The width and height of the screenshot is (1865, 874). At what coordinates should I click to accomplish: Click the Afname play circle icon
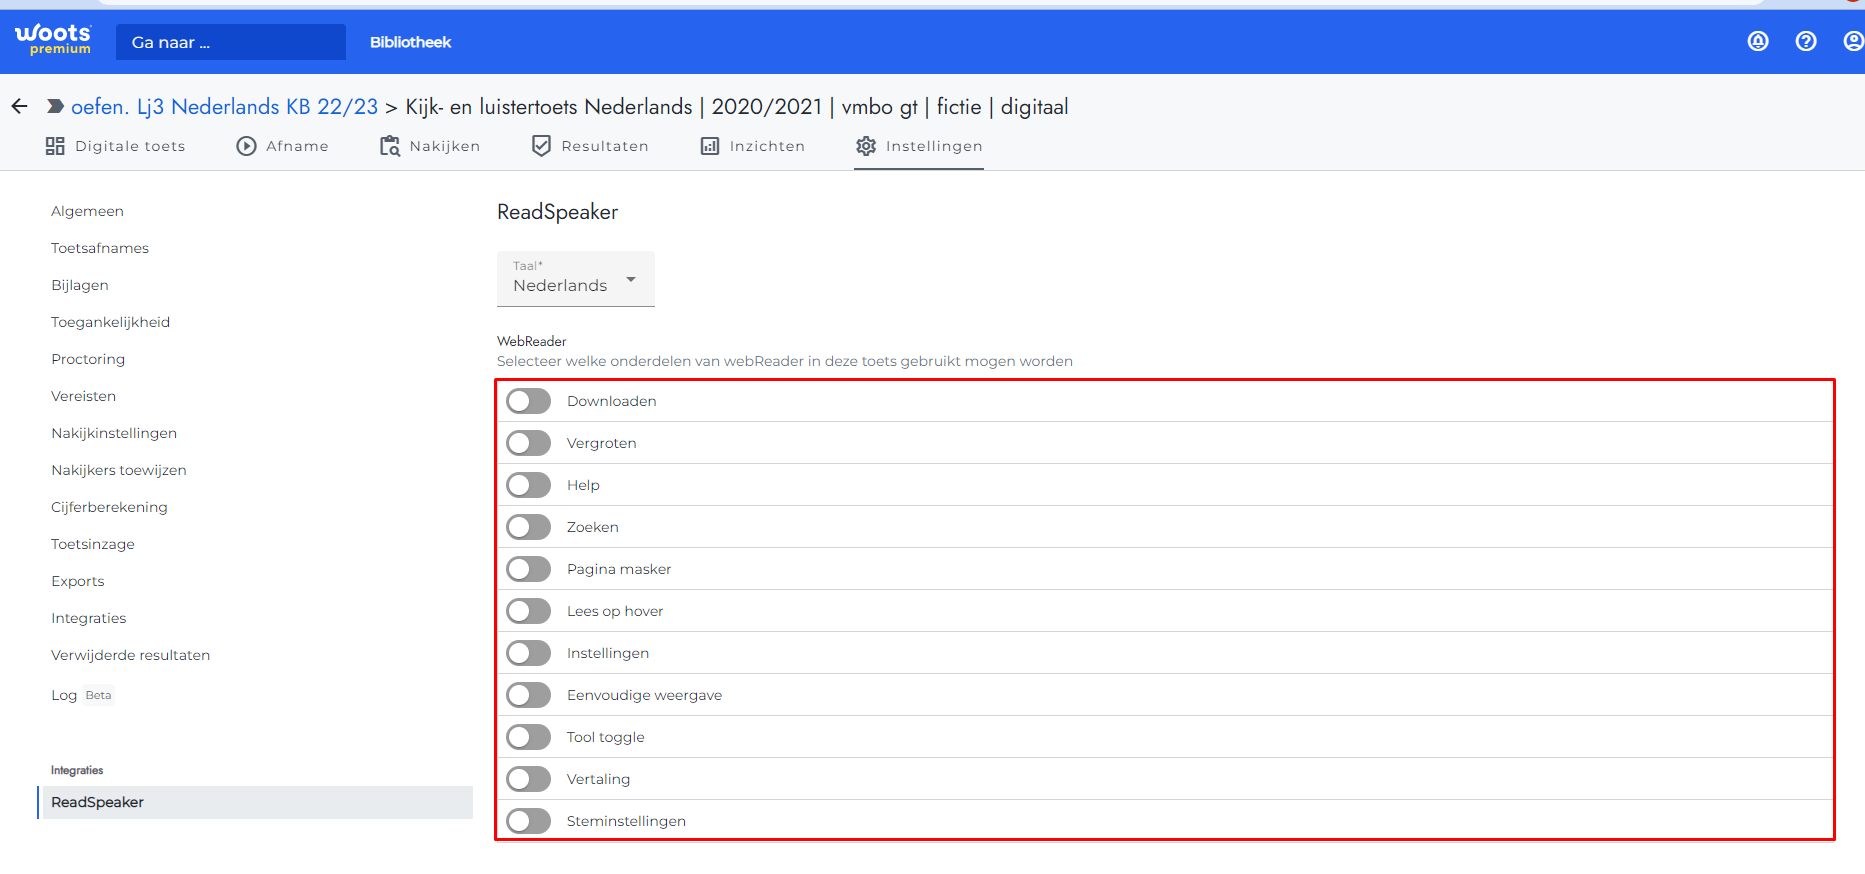pos(246,146)
